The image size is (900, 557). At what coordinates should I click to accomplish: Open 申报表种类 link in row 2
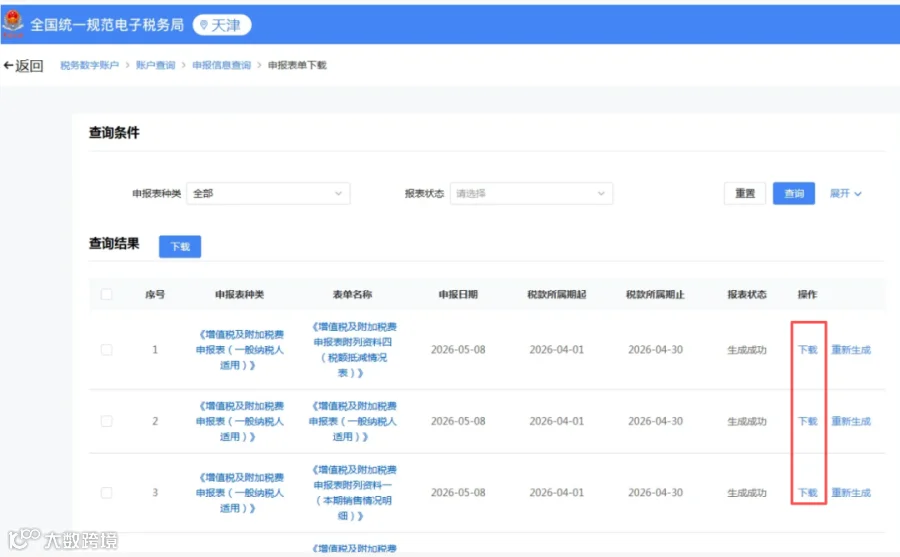[x=239, y=421]
